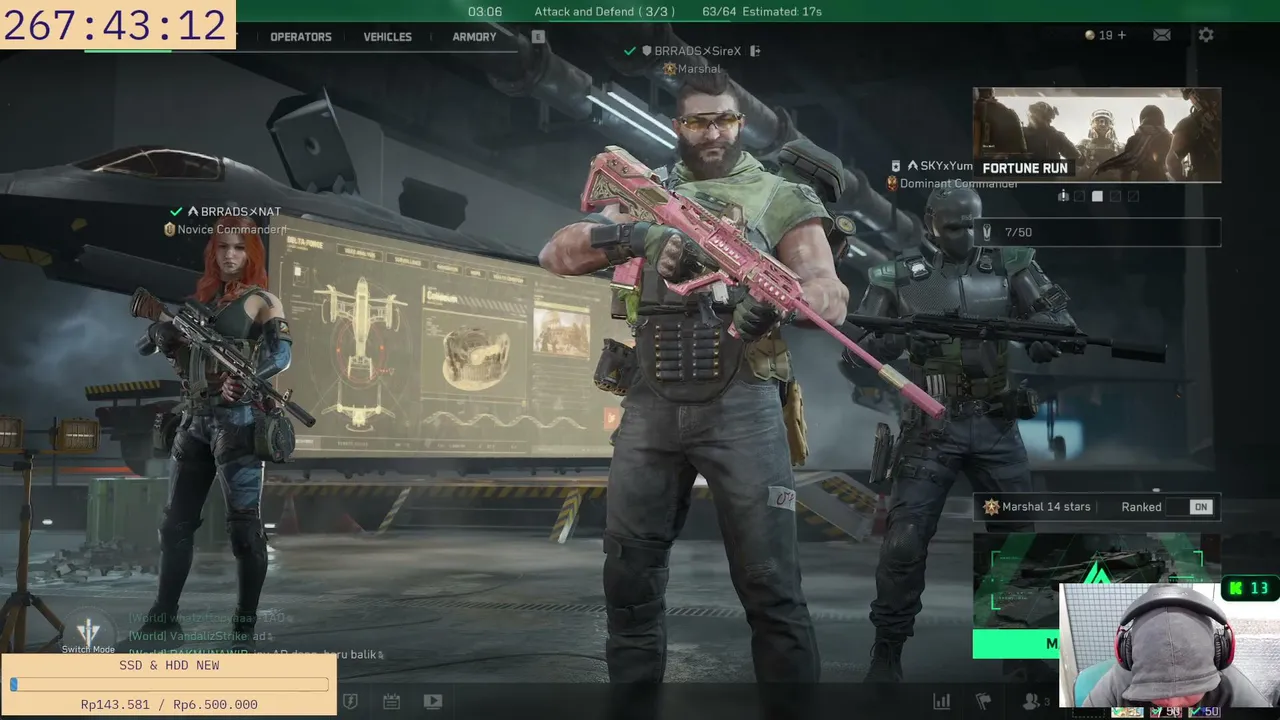
Task: Open the friends list people icon
Action: [1030, 701]
